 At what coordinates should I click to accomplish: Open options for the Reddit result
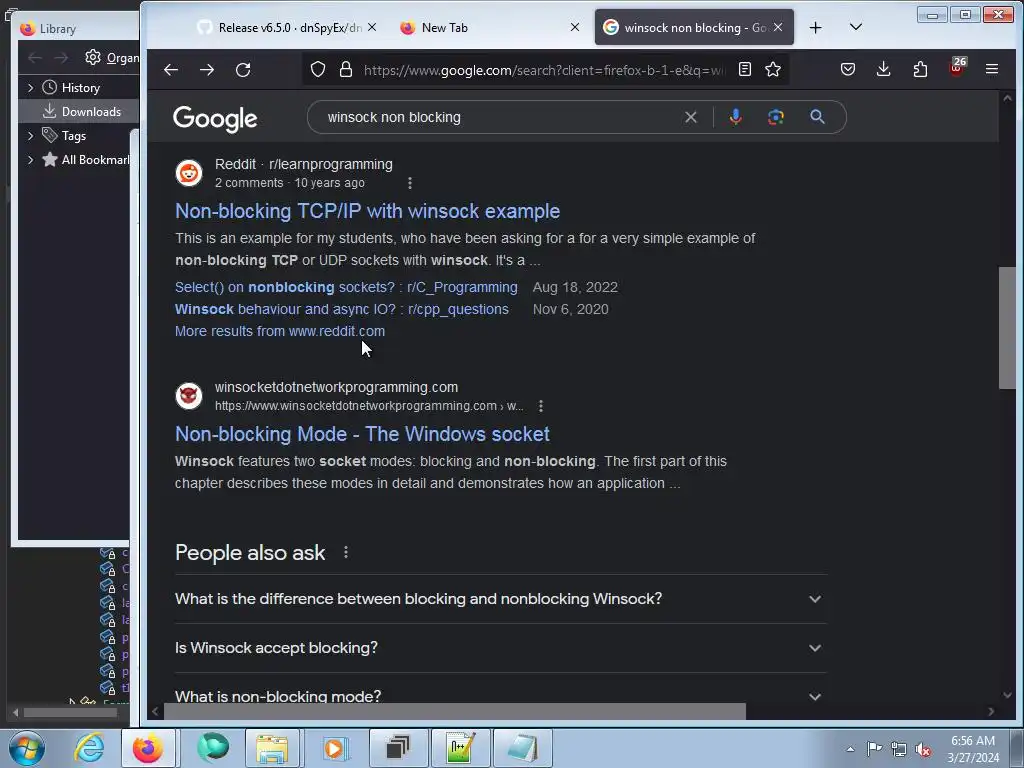pos(409,184)
